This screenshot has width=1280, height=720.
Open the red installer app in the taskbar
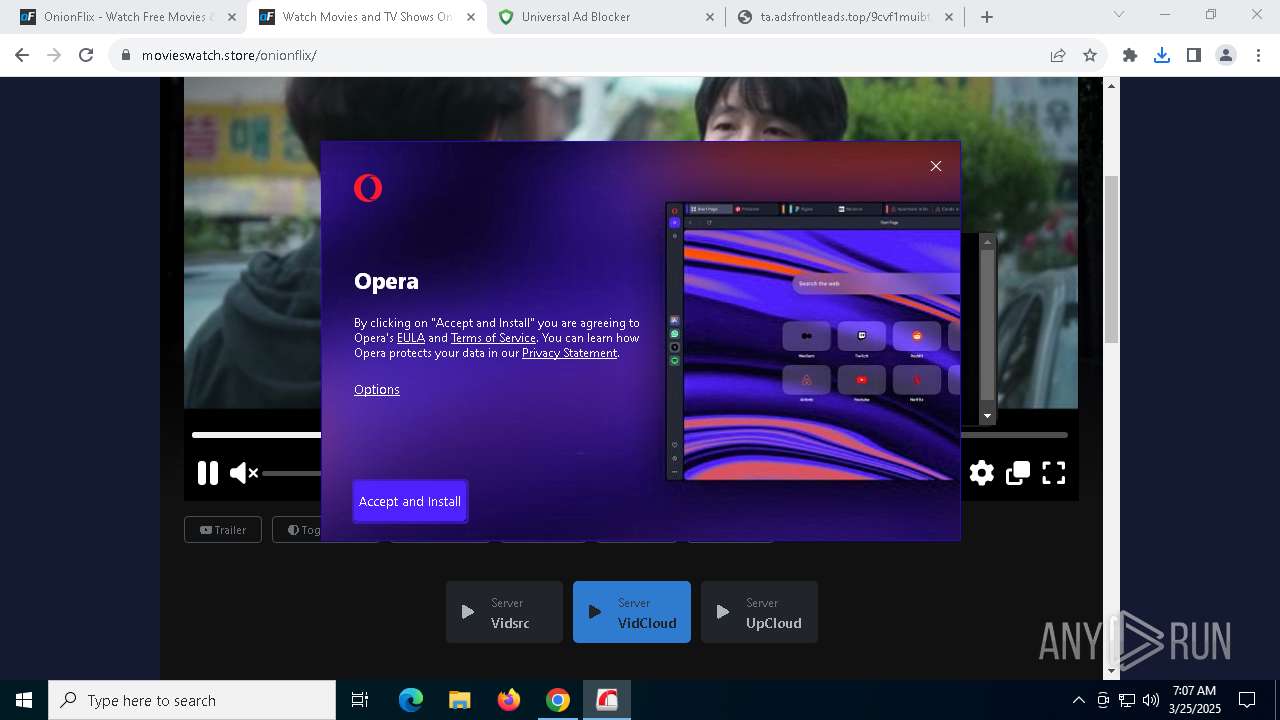(x=607, y=700)
